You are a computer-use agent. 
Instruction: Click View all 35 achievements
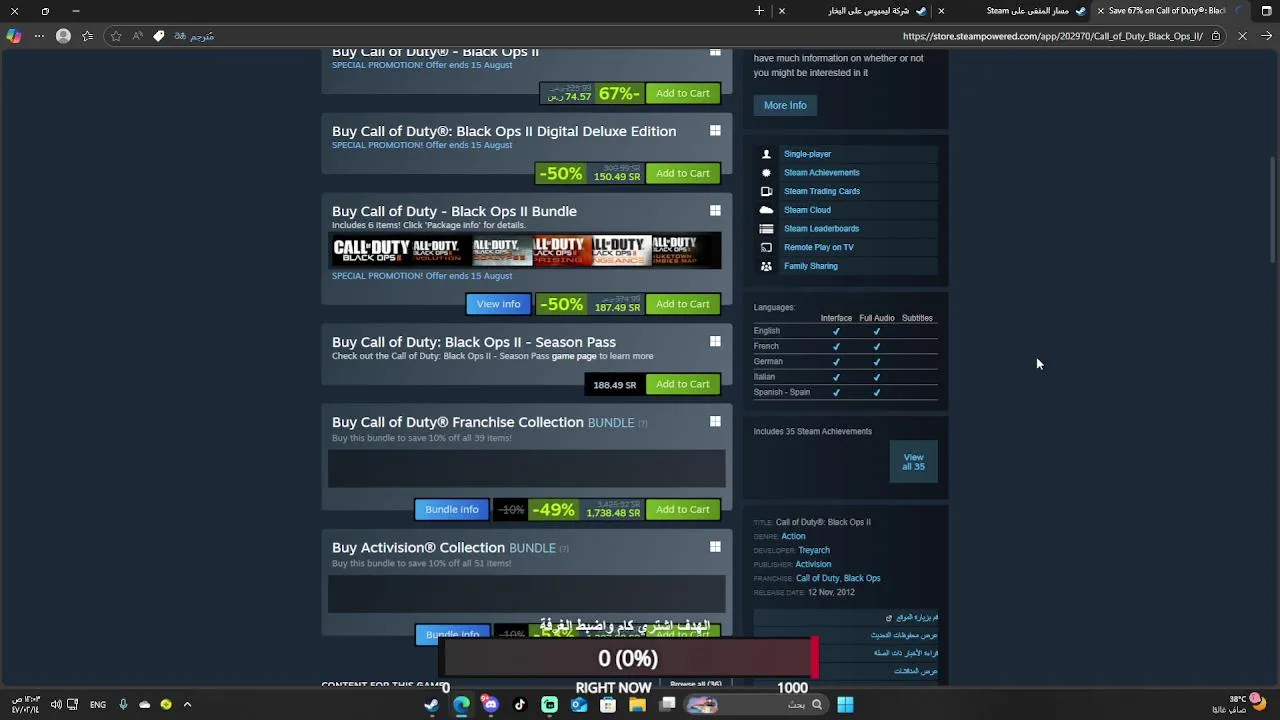pyautogui.click(x=913, y=462)
